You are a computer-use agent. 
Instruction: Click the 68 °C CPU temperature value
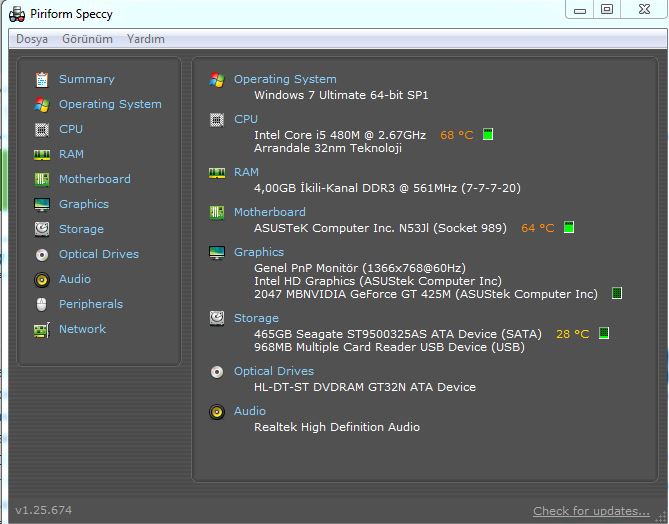[457, 135]
